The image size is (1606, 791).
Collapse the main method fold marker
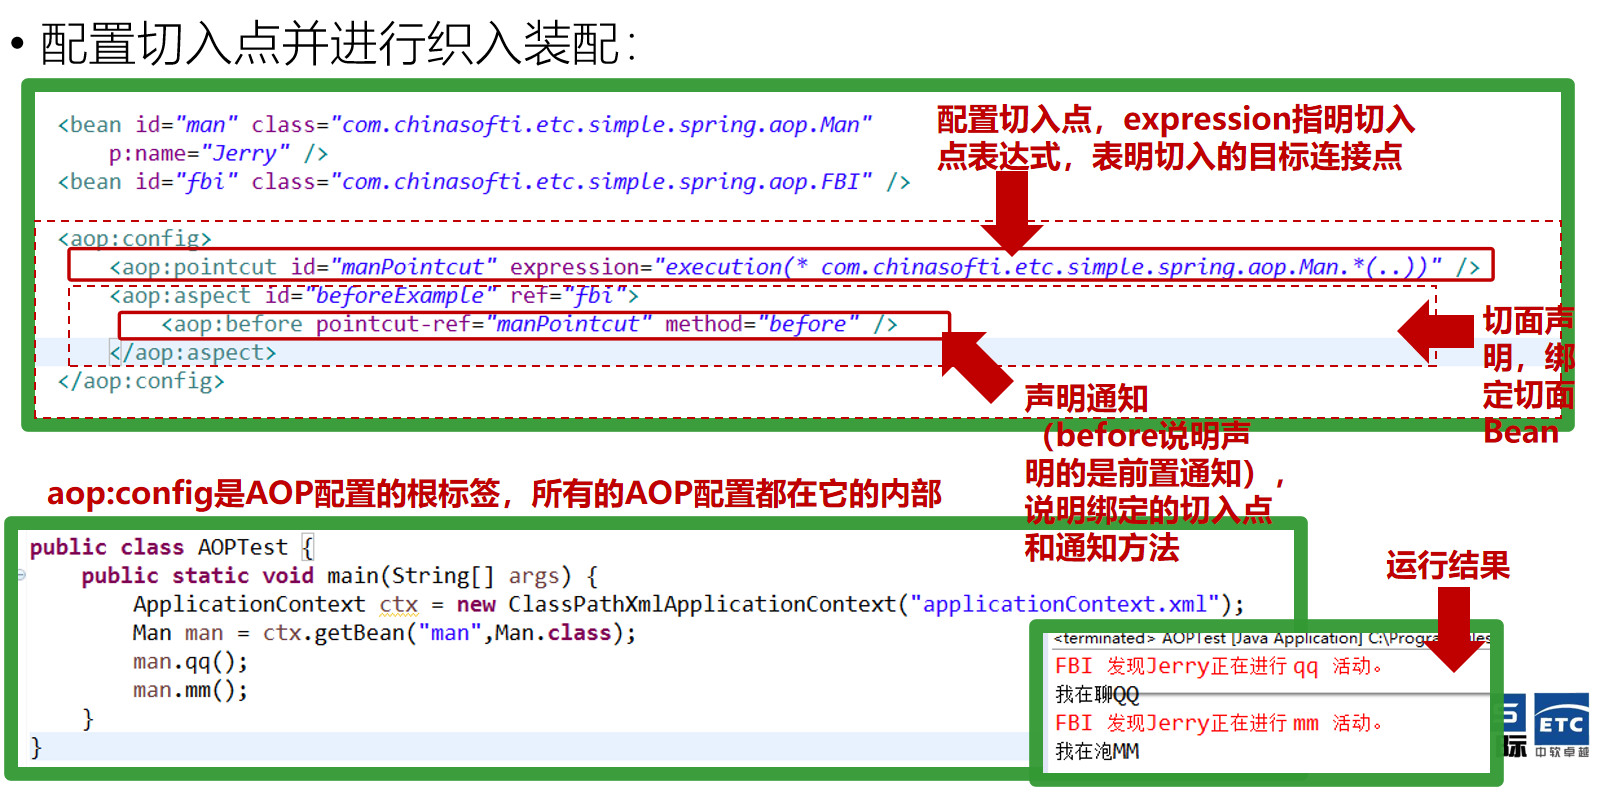click(21, 575)
